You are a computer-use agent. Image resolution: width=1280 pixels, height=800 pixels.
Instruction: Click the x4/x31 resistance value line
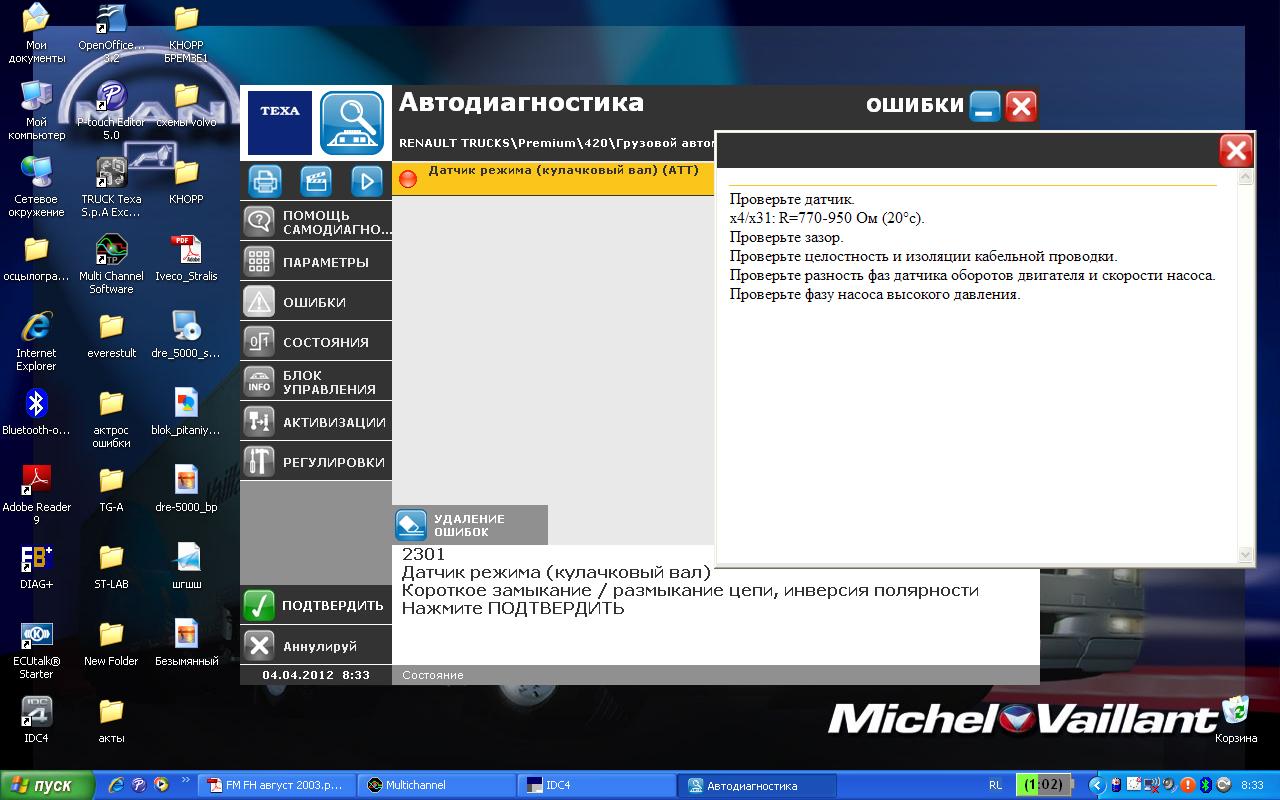point(827,218)
